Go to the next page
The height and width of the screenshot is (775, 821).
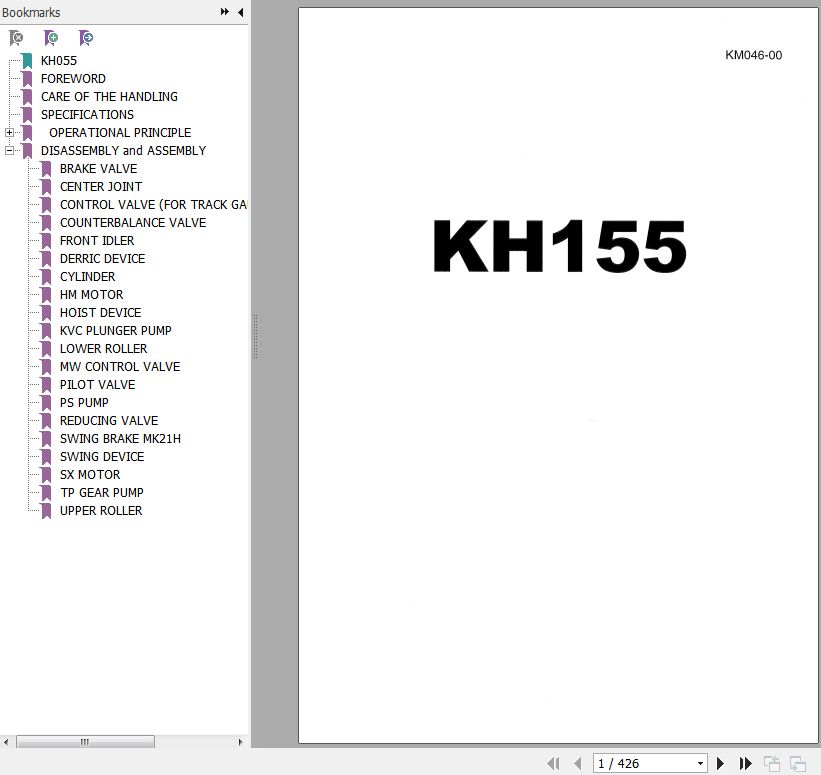click(720, 763)
